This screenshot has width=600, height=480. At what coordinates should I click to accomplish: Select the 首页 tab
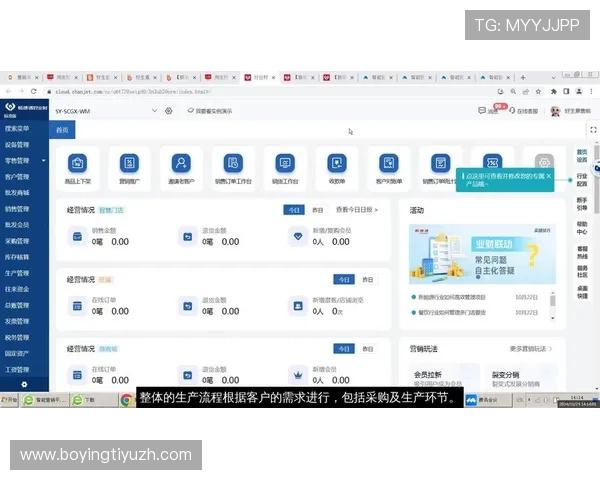coord(62,130)
